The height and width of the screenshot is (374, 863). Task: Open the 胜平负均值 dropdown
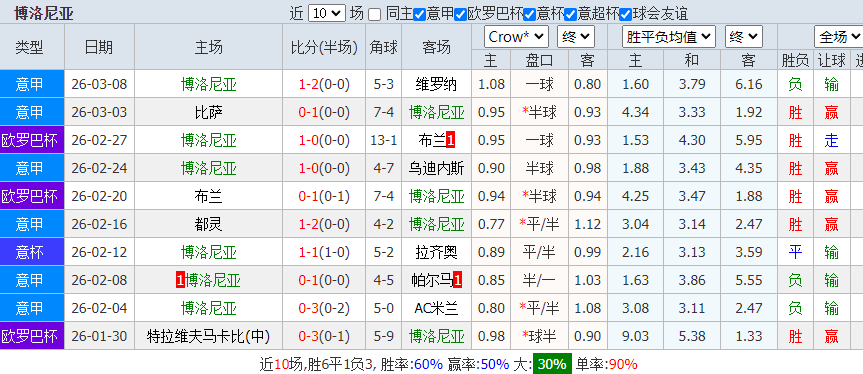[x=668, y=37]
